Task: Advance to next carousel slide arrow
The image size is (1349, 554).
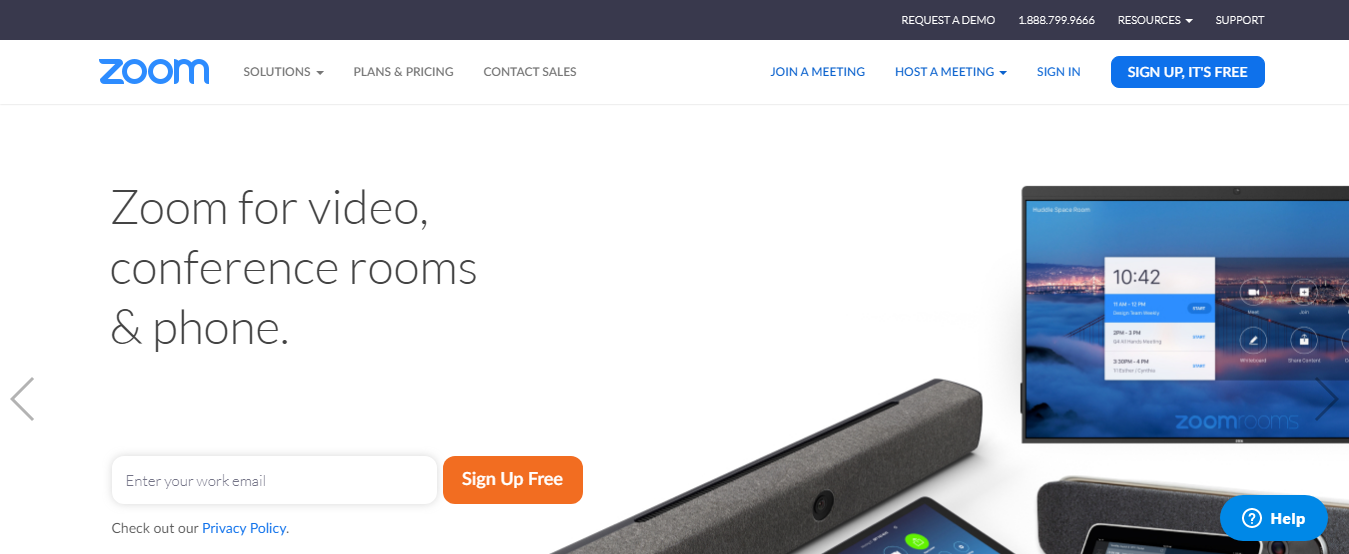Action: (x=1326, y=399)
